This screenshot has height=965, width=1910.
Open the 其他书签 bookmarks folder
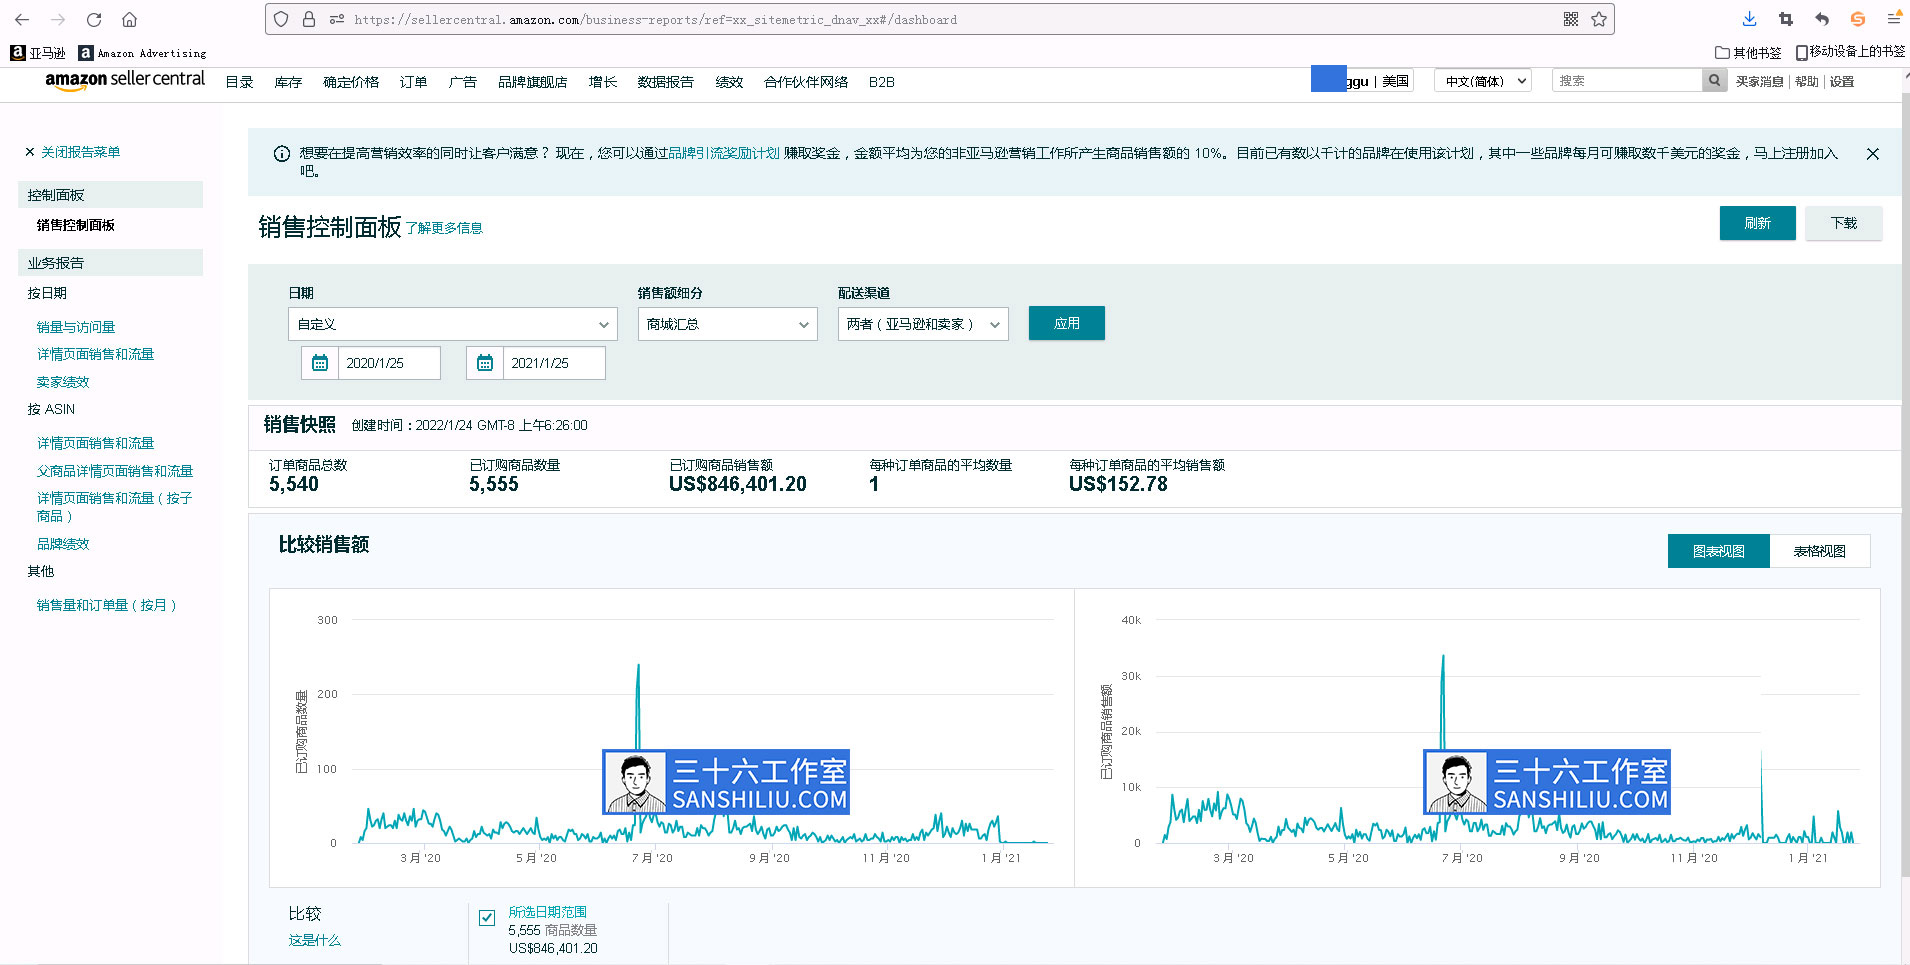click(x=1748, y=52)
